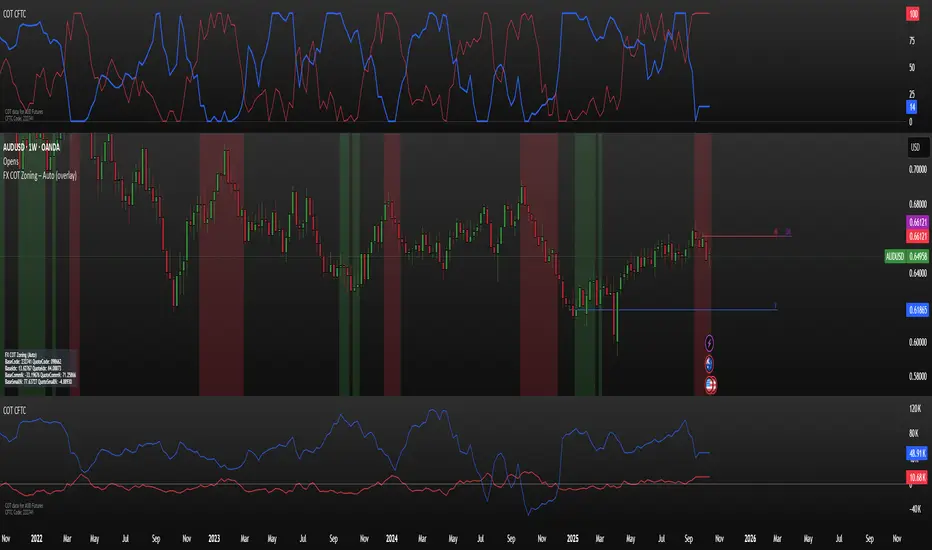Select the blue horizontal line at 0.61865

(680, 310)
